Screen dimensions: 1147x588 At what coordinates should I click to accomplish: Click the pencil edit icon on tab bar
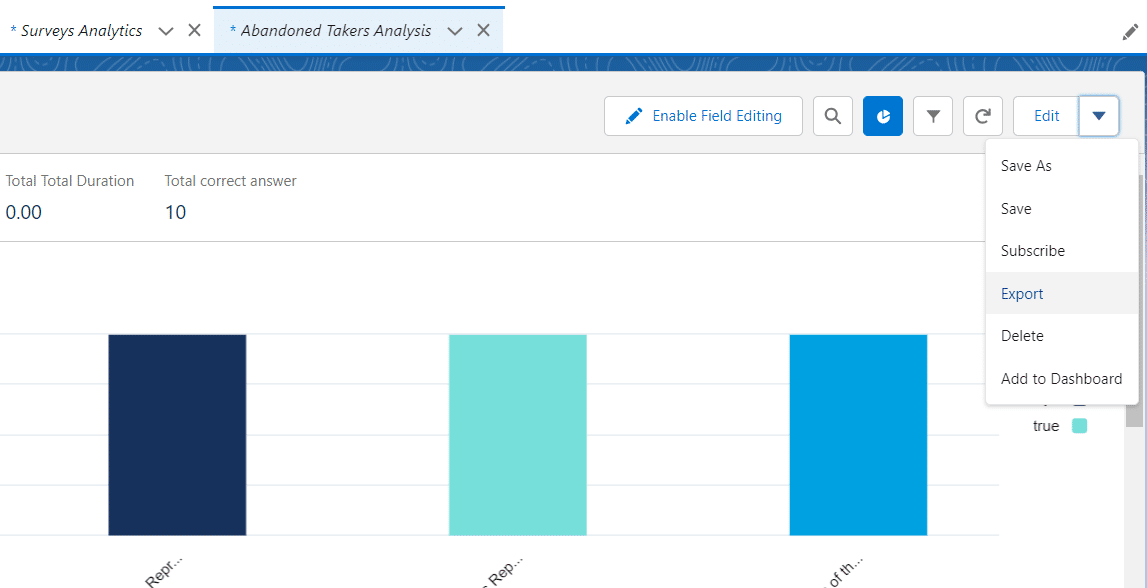(1130, 32)
